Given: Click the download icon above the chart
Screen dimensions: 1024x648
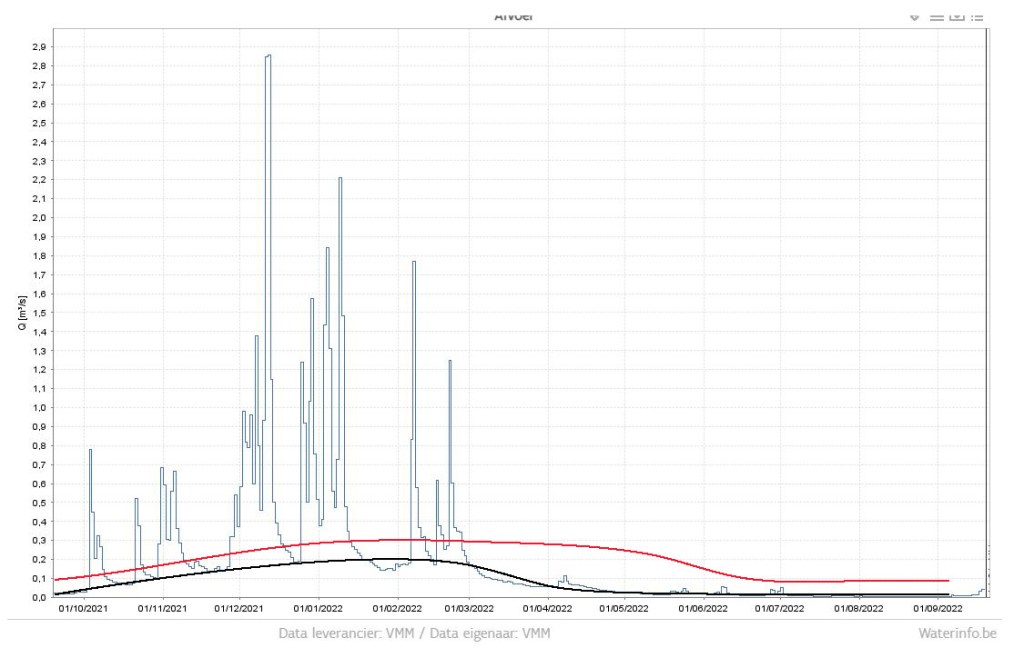Looking at the screenshot, I should [x=957, y=17].
